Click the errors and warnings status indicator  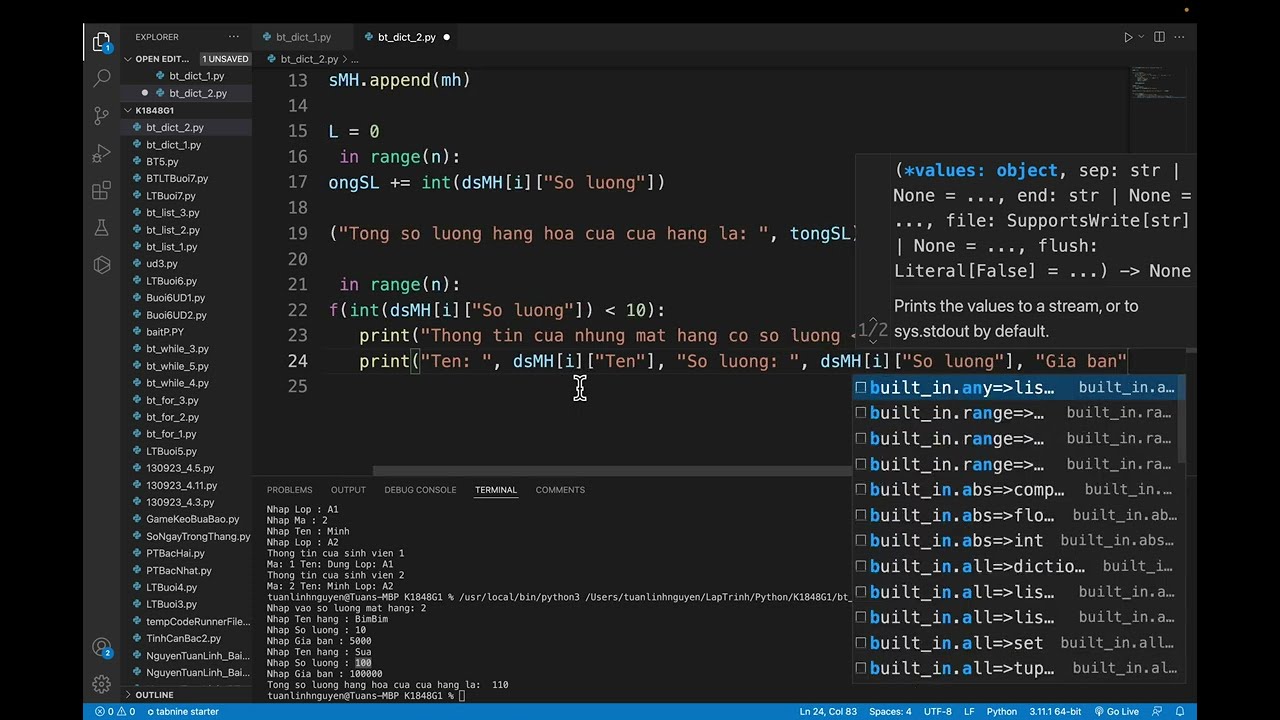click(115, 712)
